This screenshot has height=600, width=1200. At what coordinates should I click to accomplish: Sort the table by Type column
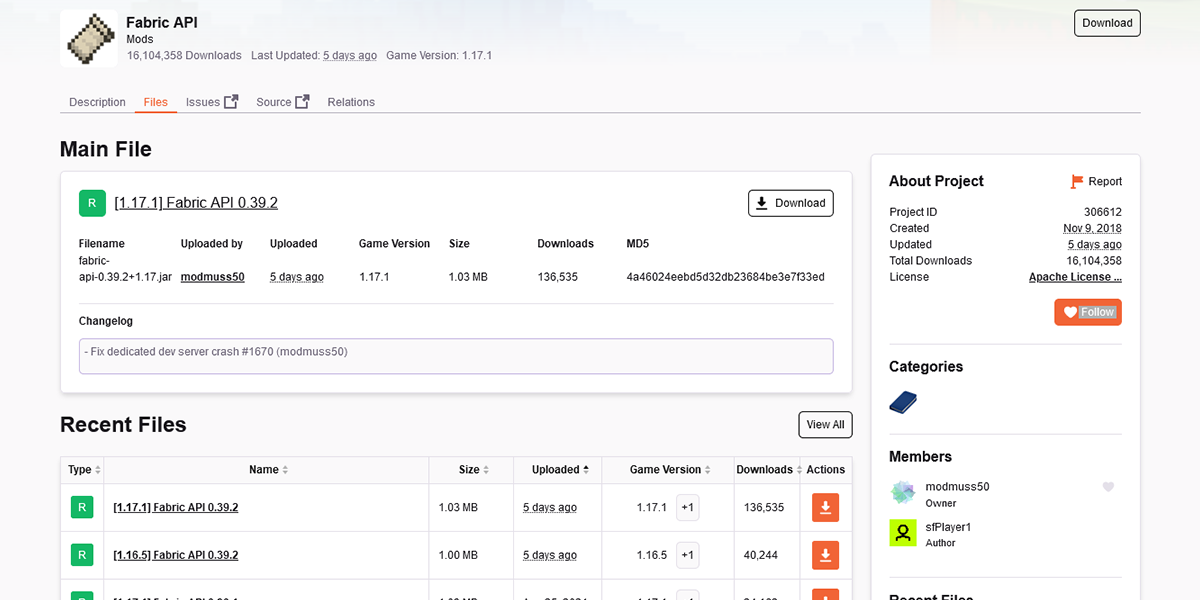point(82,470)
